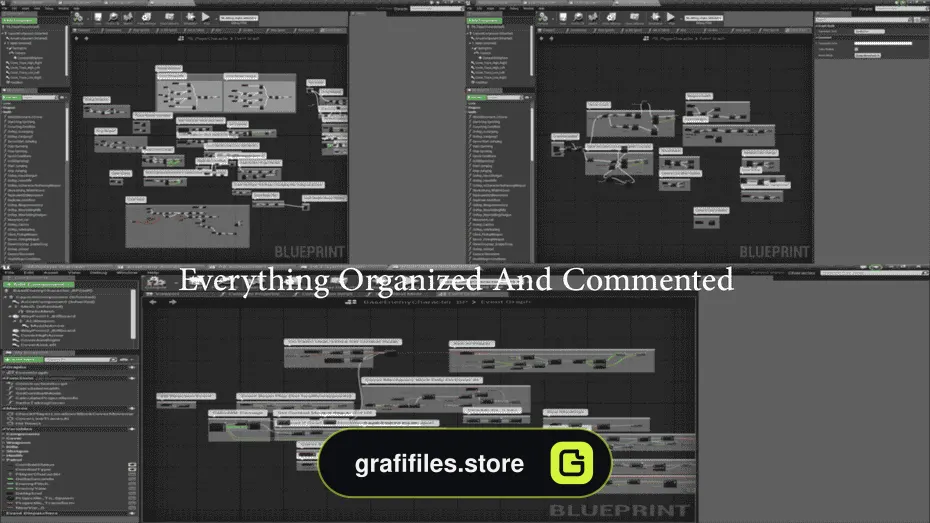Click graph forward arrow in top-left window
This screenshot has height=523, width=930.
click(87, 39)
